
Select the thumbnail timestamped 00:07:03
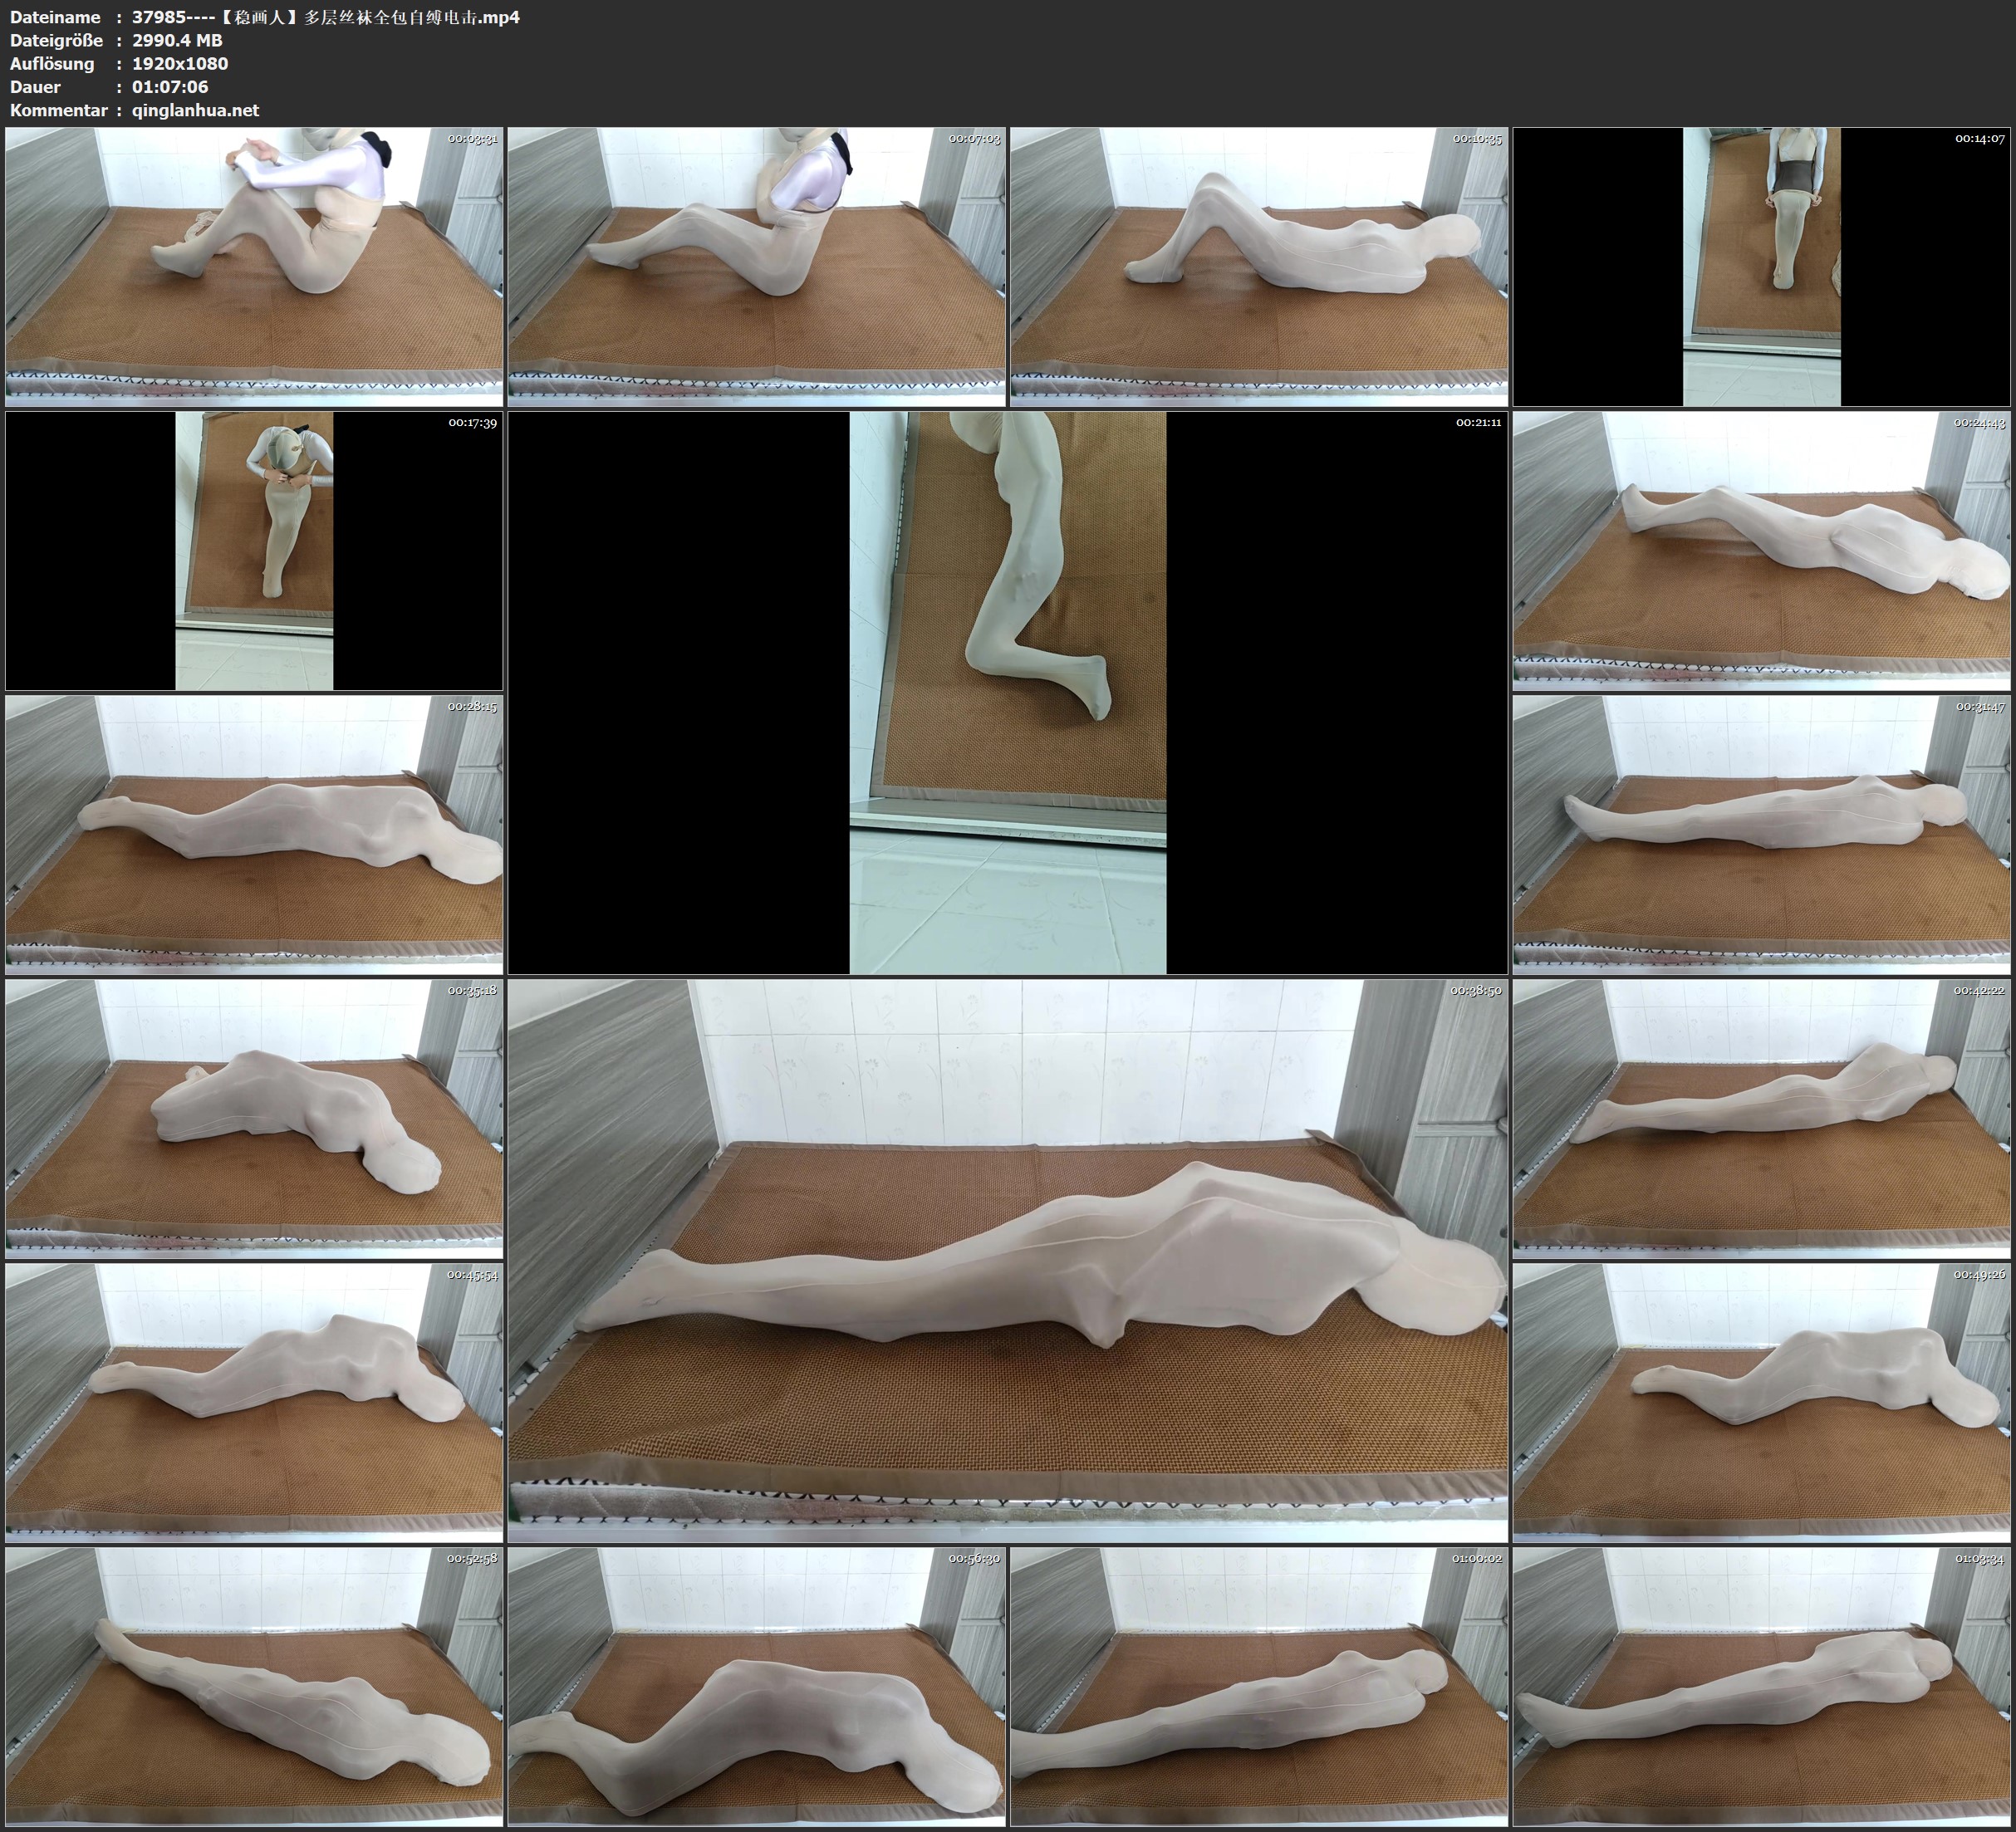click(756, 266)
